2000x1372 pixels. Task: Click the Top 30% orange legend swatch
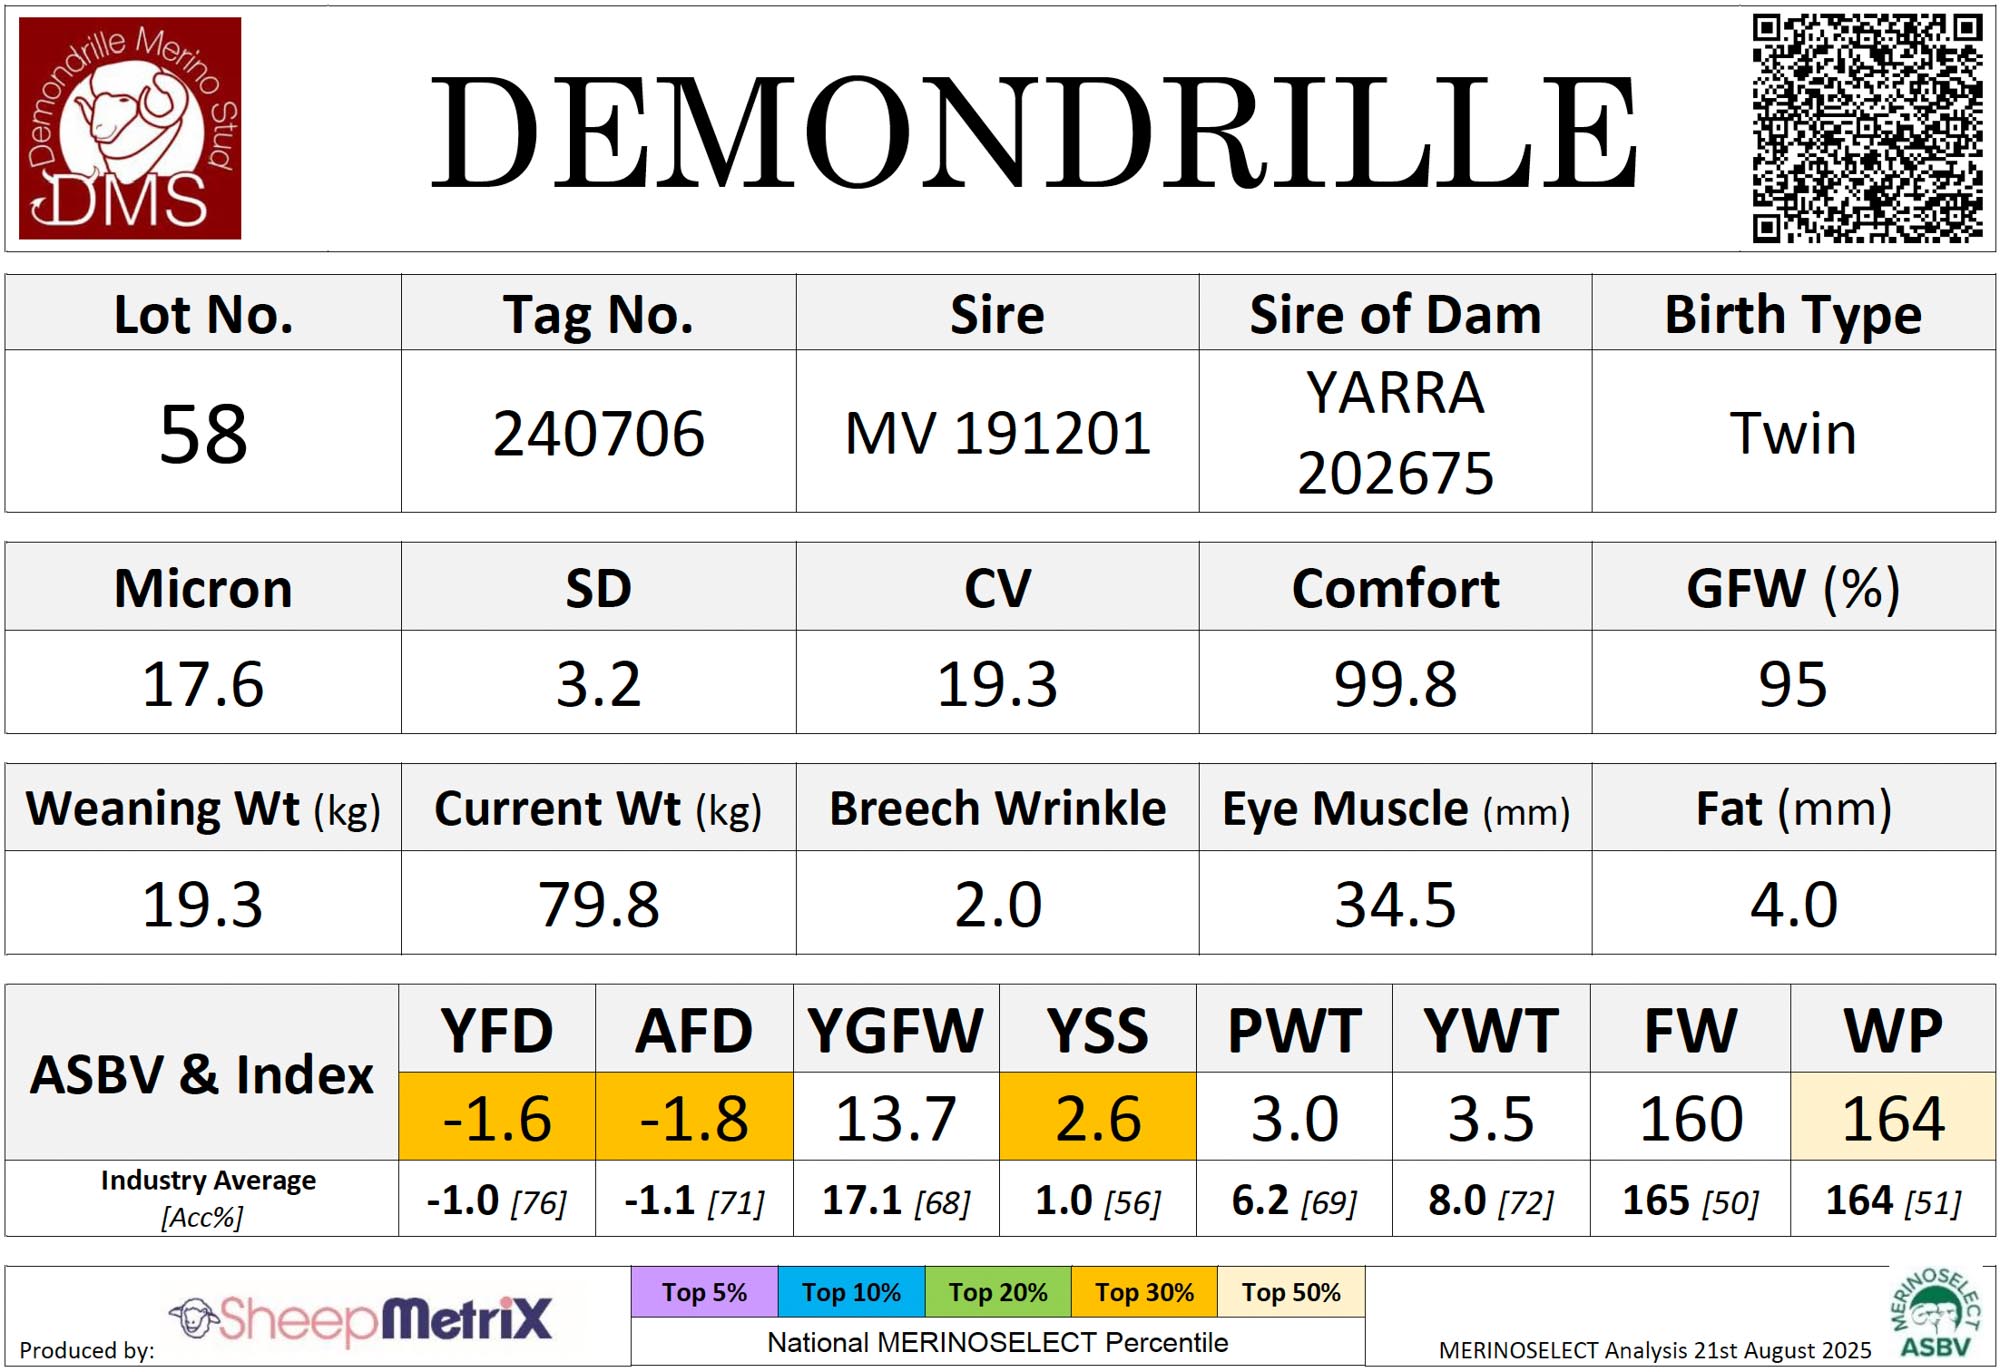1144,1292
